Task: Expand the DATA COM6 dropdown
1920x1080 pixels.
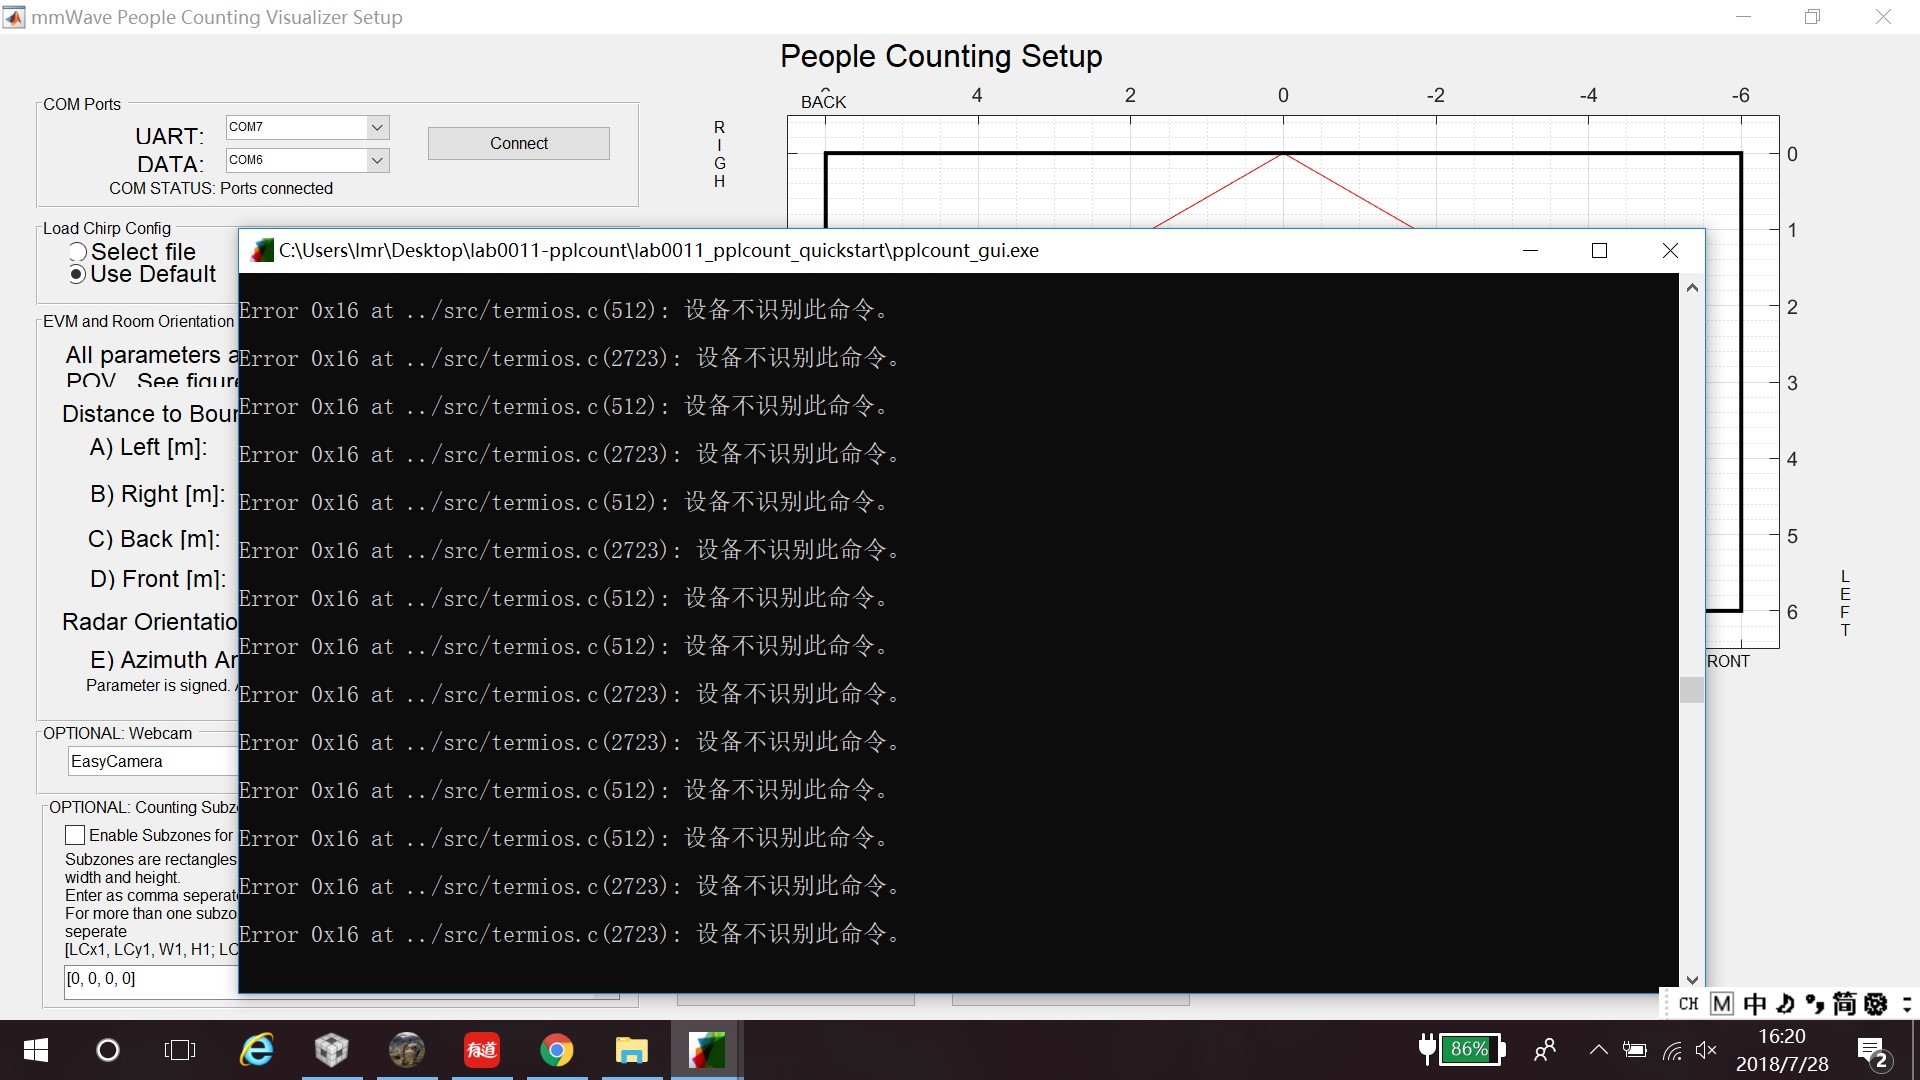Action: [x=377, y=160]
